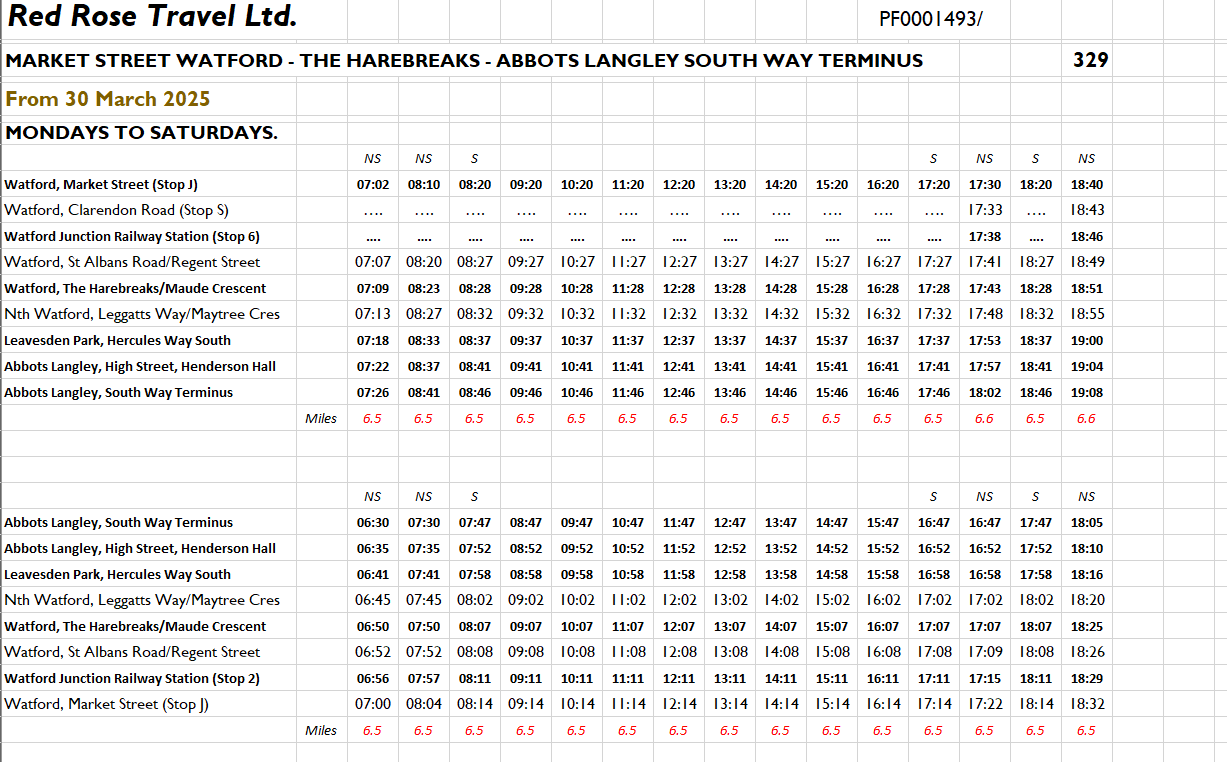
Task: Click 18:20 in the Leggatts Way/Maytree Cres row
Action: (1086, 600)
